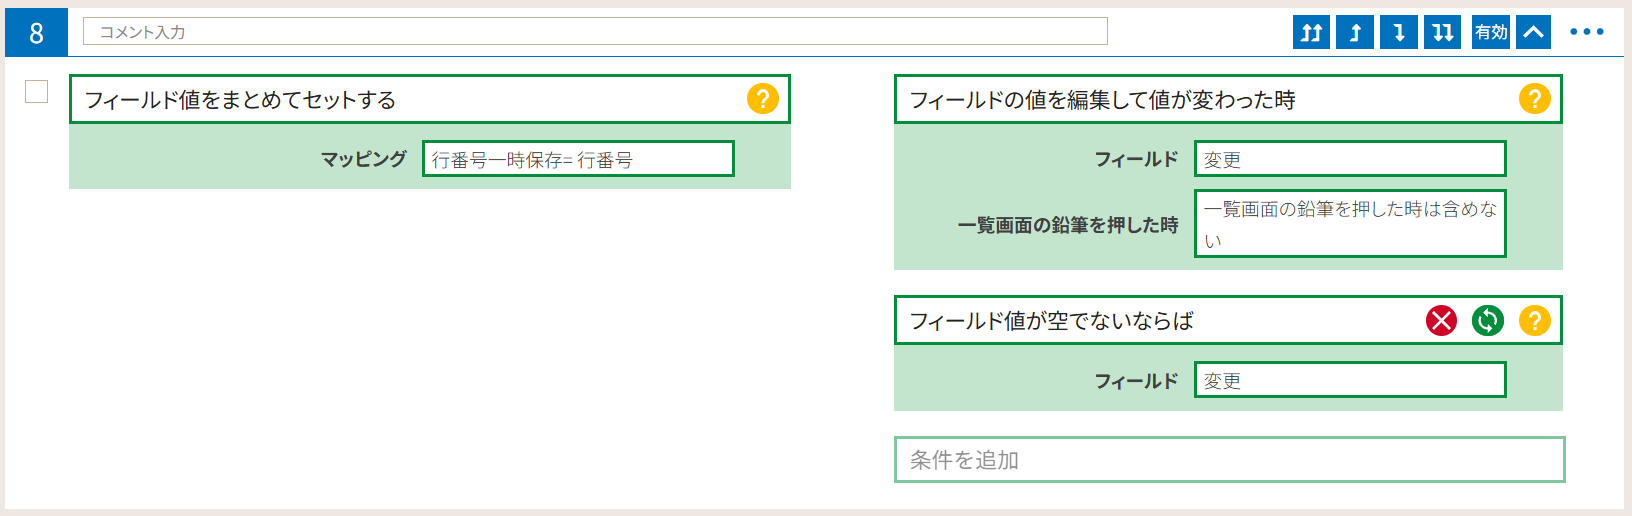Viewport: 1632px width, 516px height.
Task: Toggle the 有効 enabled button
Action: [1491, 32]
